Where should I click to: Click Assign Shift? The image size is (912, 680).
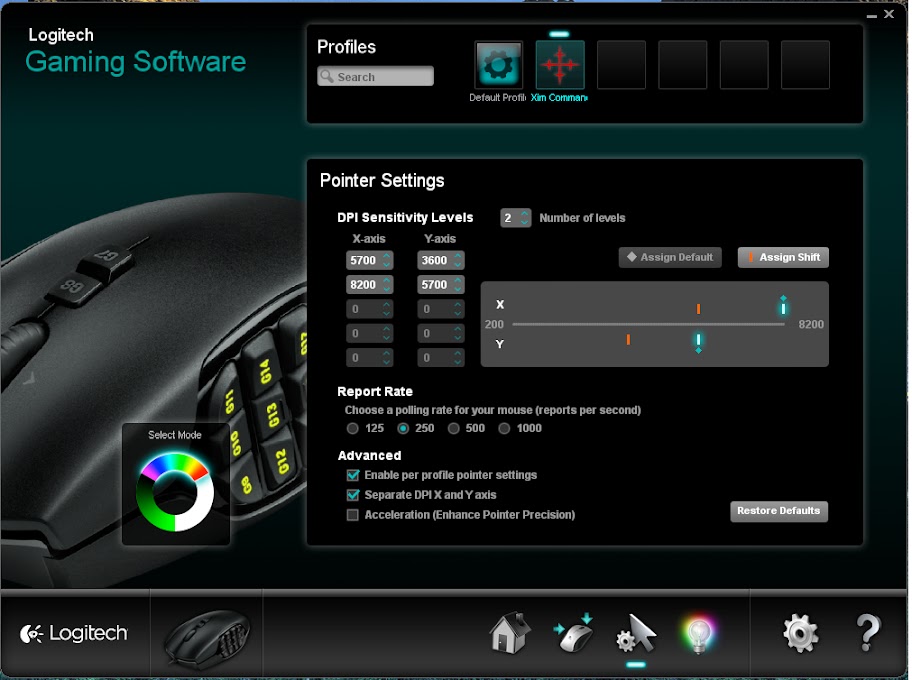783,257
